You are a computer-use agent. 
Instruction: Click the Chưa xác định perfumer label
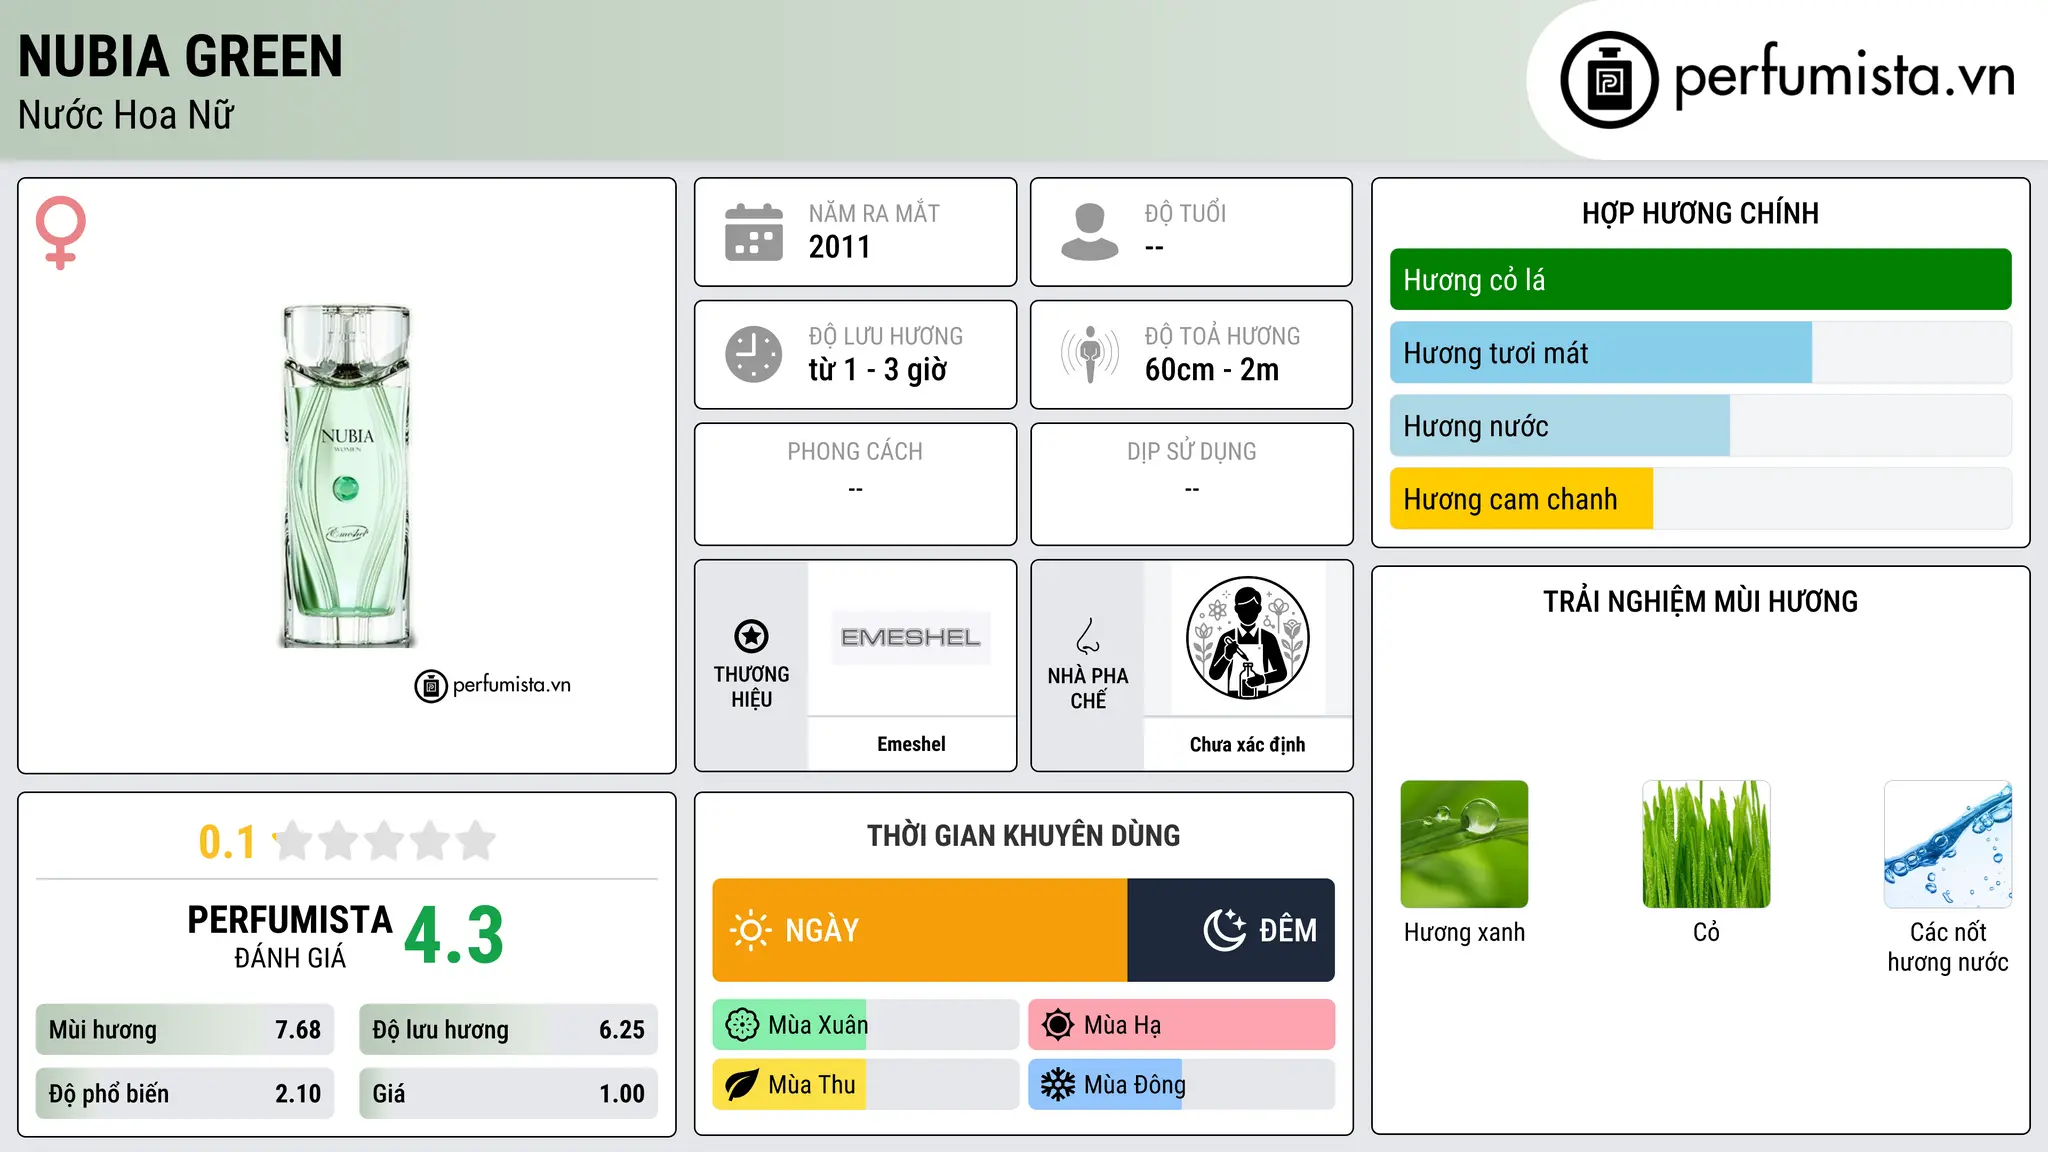(x=1247, y=744)
